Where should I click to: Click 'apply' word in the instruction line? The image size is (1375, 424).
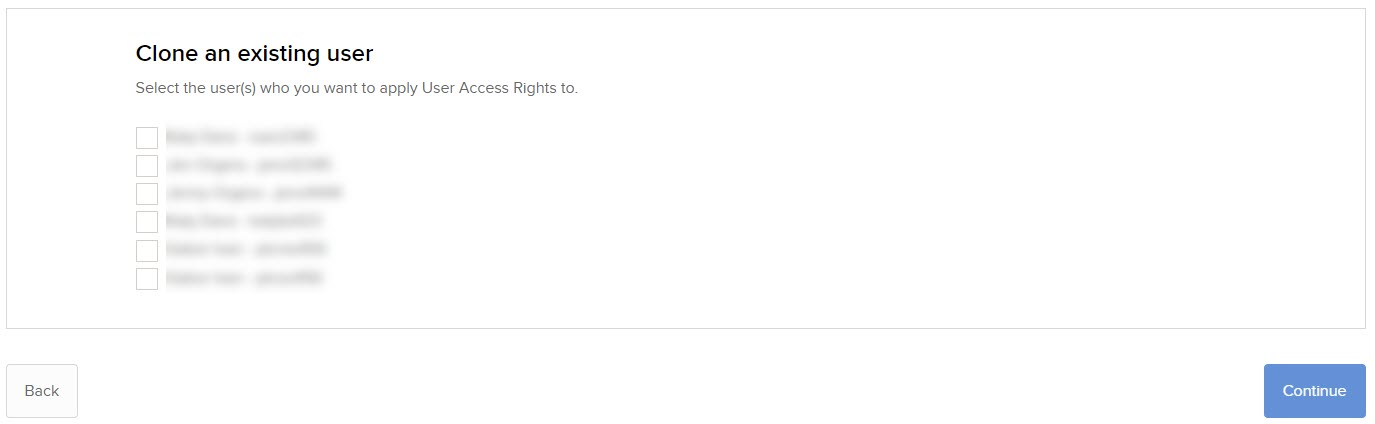(x=398, y=88)
